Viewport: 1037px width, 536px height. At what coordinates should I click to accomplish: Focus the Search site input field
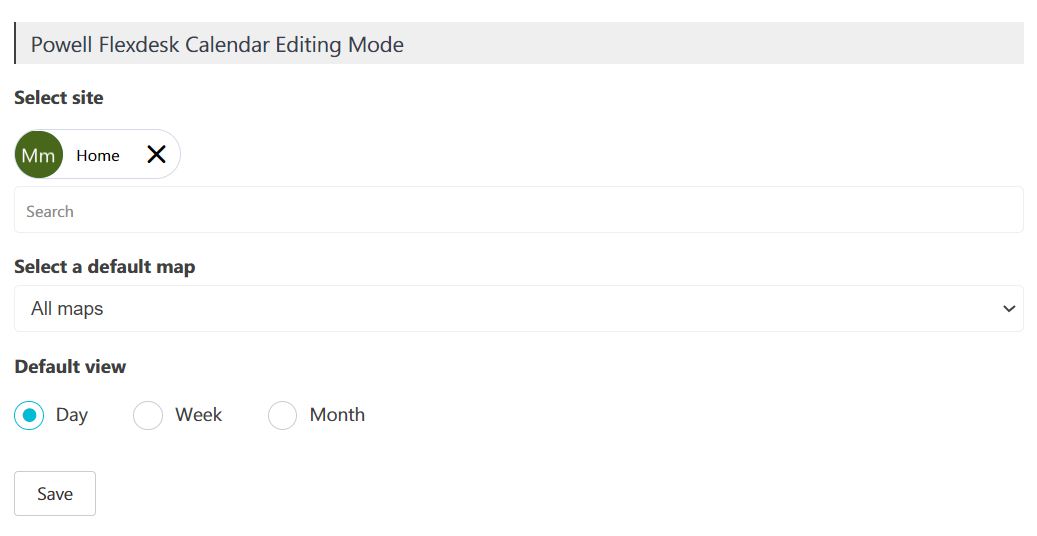tap(518, 210)
